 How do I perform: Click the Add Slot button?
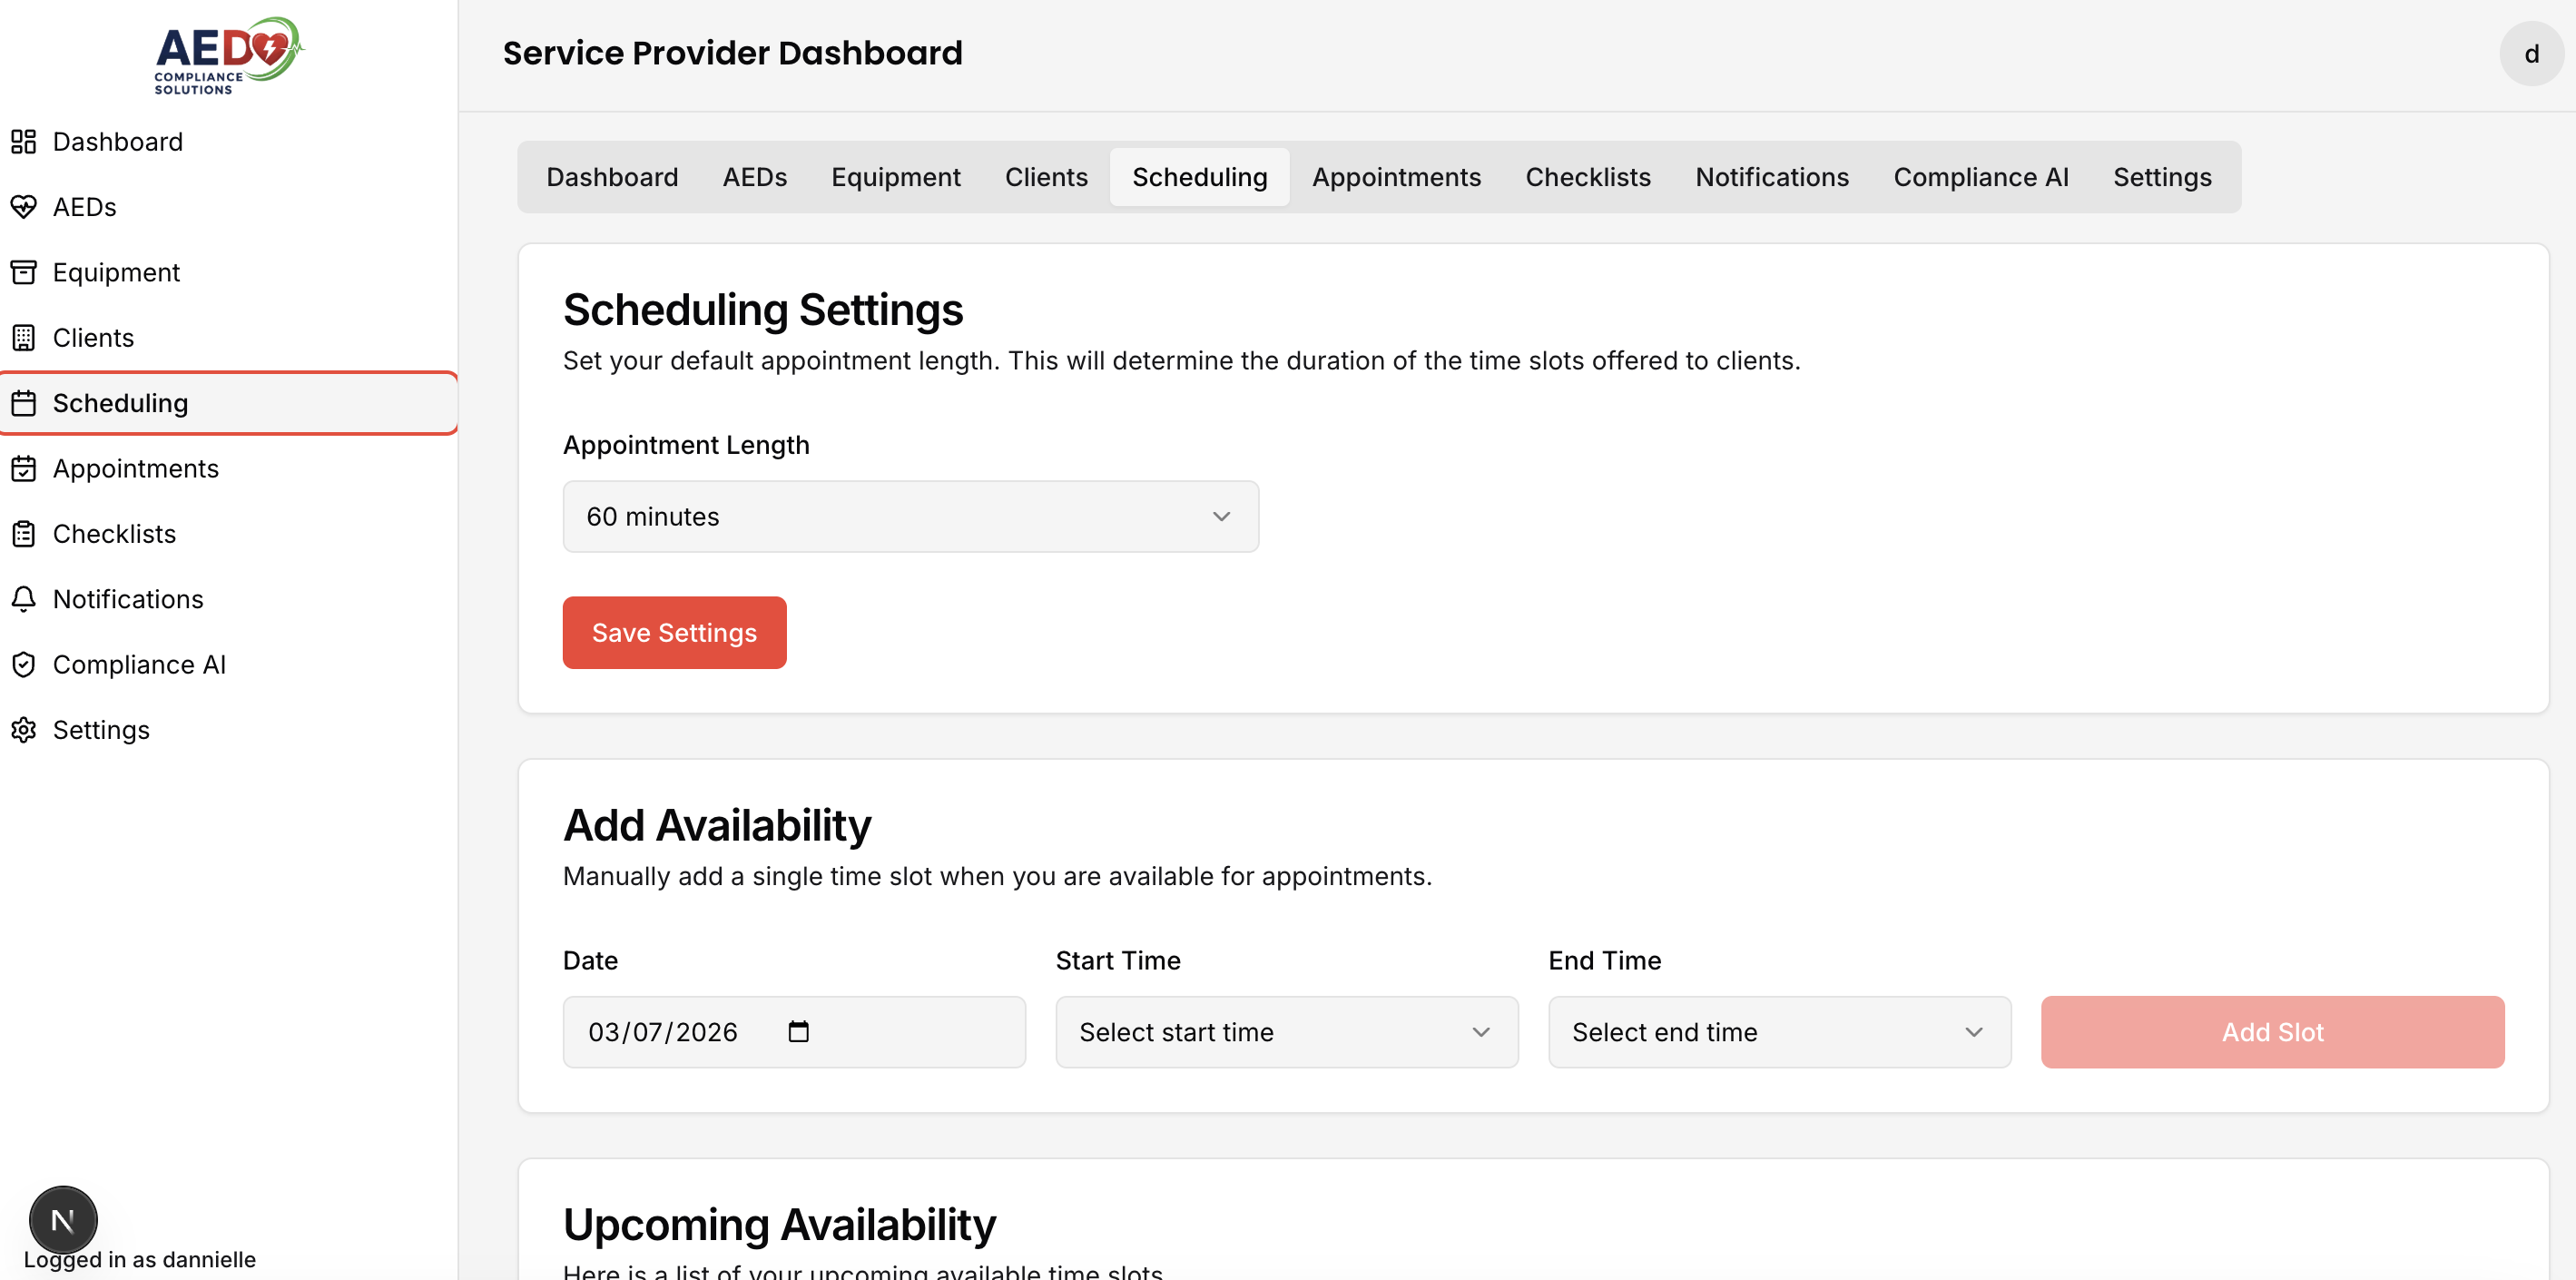point(2272,1032)
